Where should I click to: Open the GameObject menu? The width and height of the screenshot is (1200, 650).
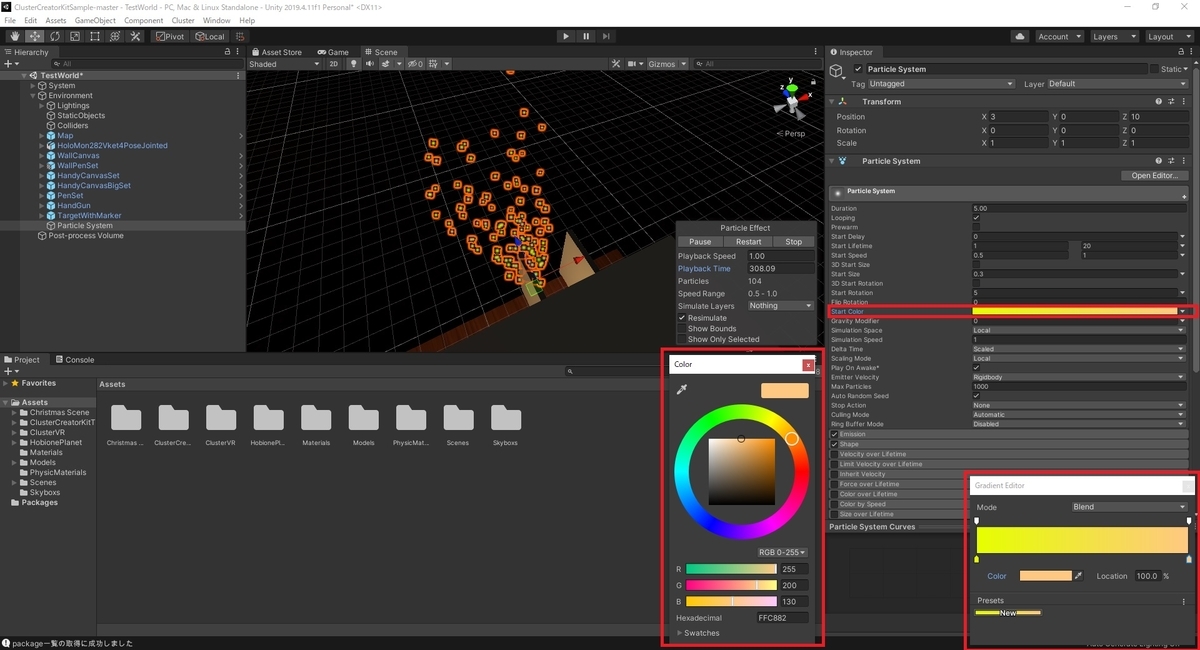coord(95,20)
